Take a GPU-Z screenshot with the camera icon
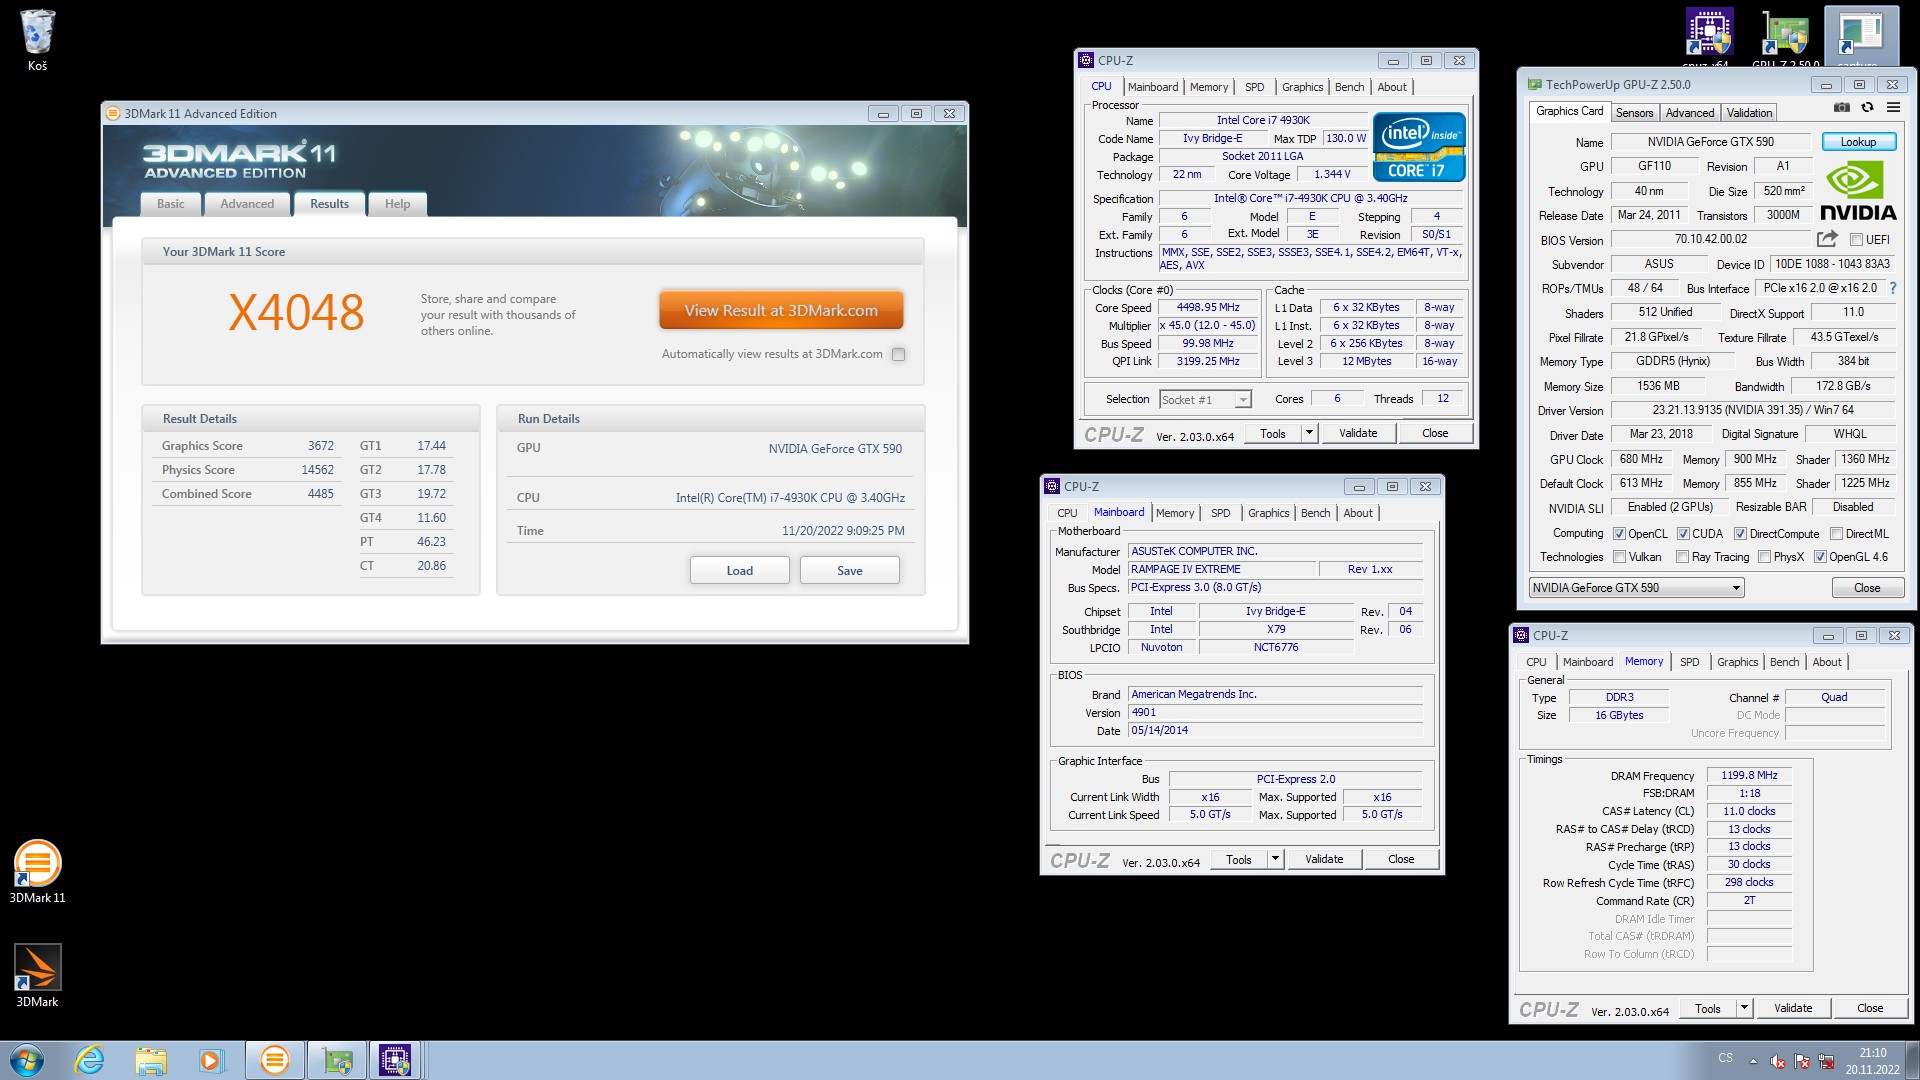The width and height of the screenshot is (1920, 1080). coord(1841,108)
